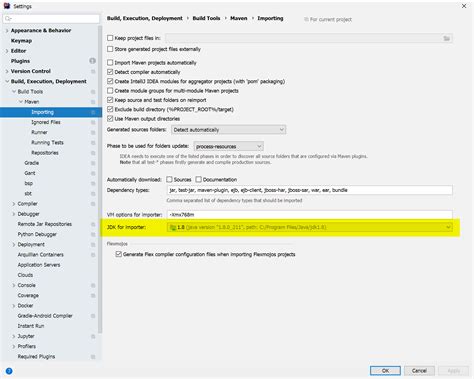Enable Import Maven projects automatically

coord(110,62)
